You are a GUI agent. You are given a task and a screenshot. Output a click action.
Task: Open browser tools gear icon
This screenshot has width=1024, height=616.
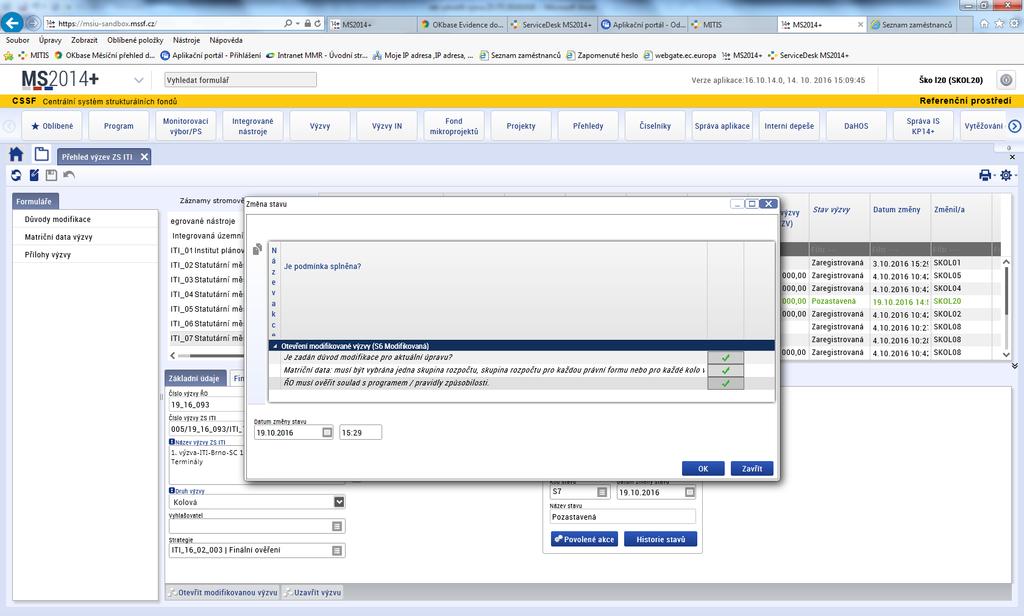click(1014, 24)
